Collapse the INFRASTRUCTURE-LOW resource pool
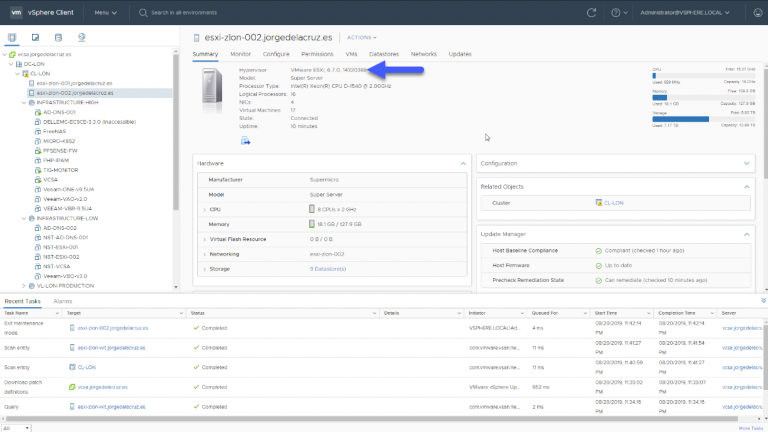 tap(24, 218)
